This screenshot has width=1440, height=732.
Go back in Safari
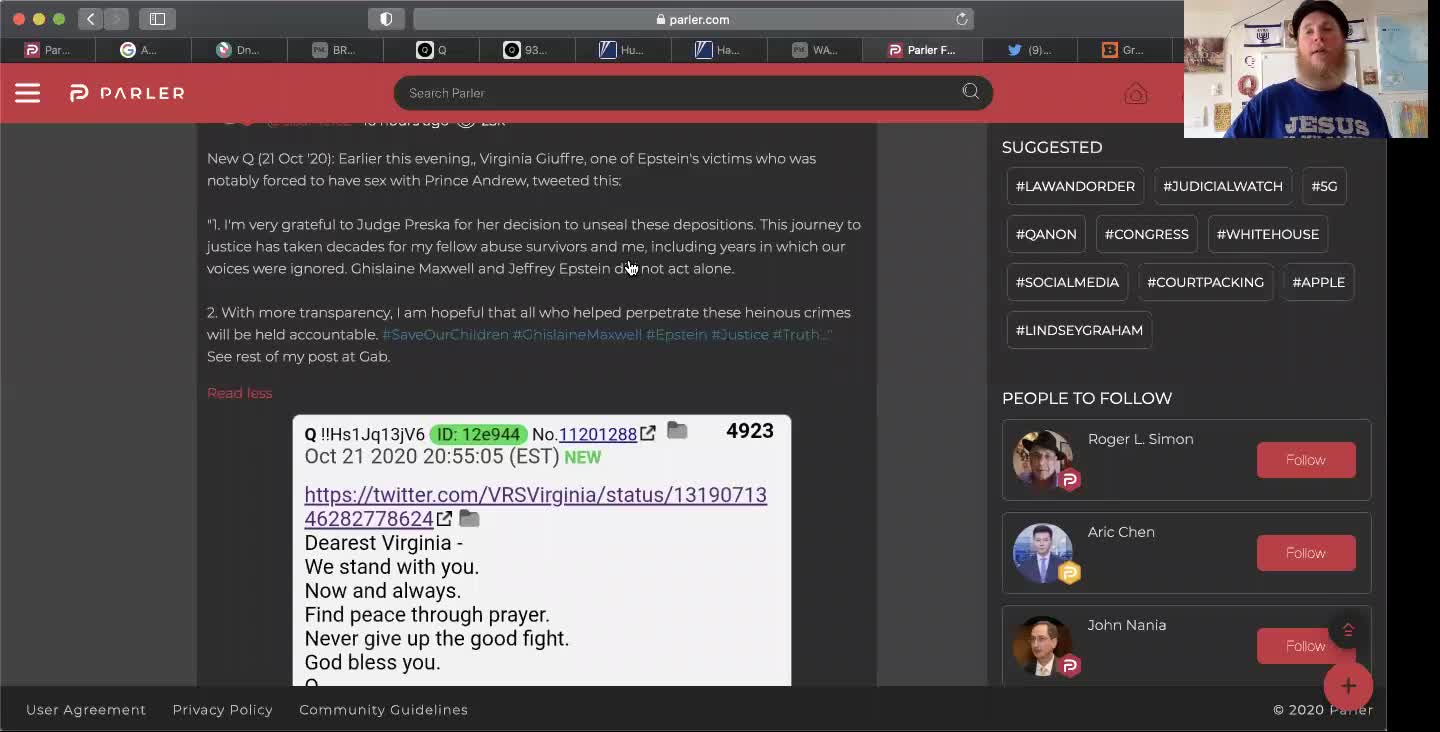click(x=90, y=19)
